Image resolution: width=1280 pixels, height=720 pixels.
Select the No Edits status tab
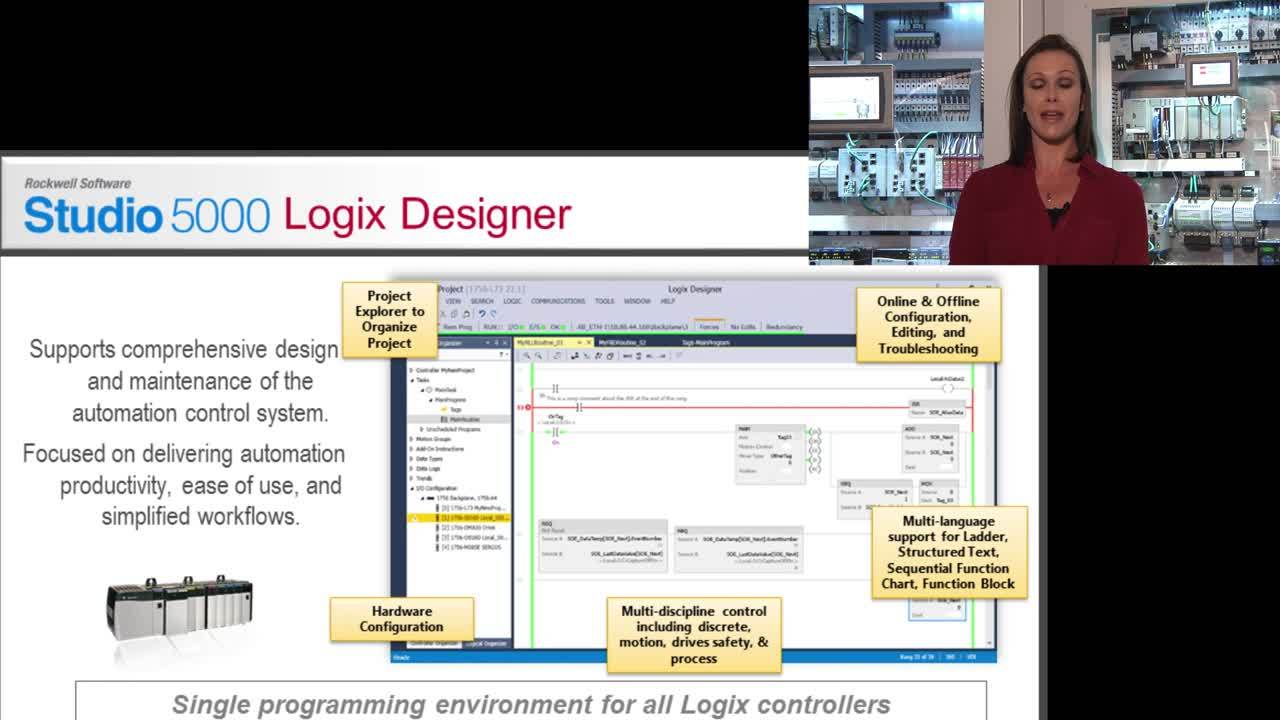pyautogui.click(x=743, y=327)
